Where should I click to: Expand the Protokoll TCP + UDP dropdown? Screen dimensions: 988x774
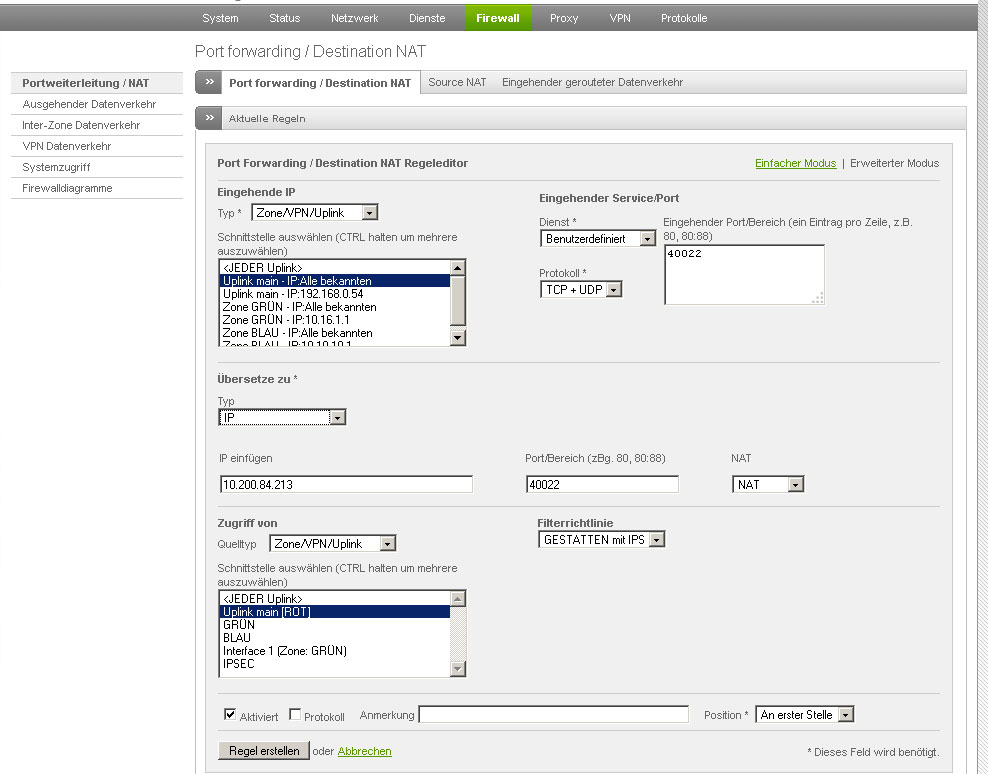(581, 289)
